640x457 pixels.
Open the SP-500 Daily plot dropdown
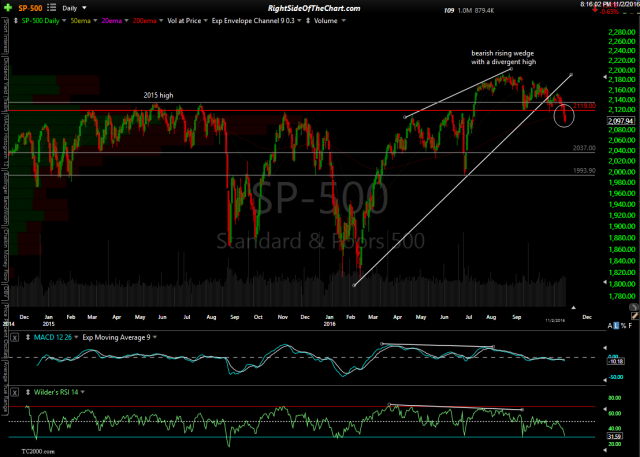click(63, 20)
